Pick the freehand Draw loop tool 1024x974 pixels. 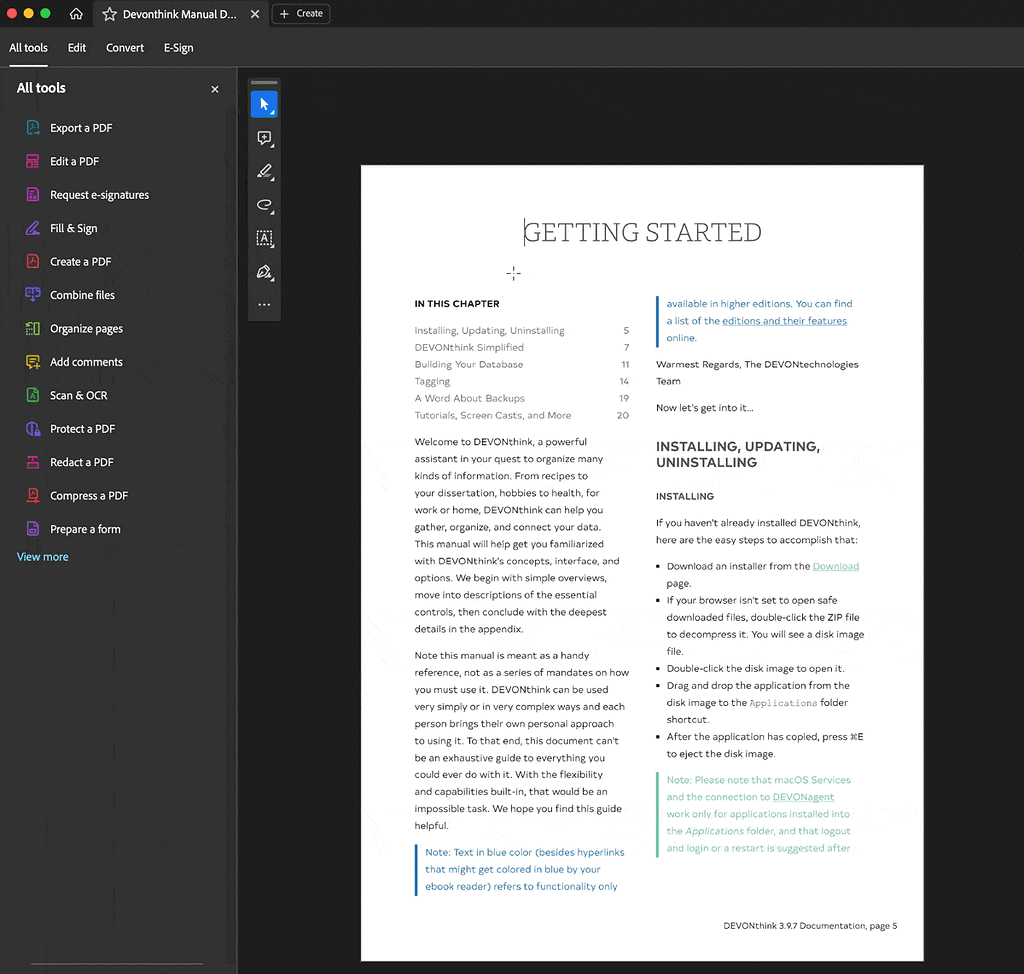tap(264, 205)
